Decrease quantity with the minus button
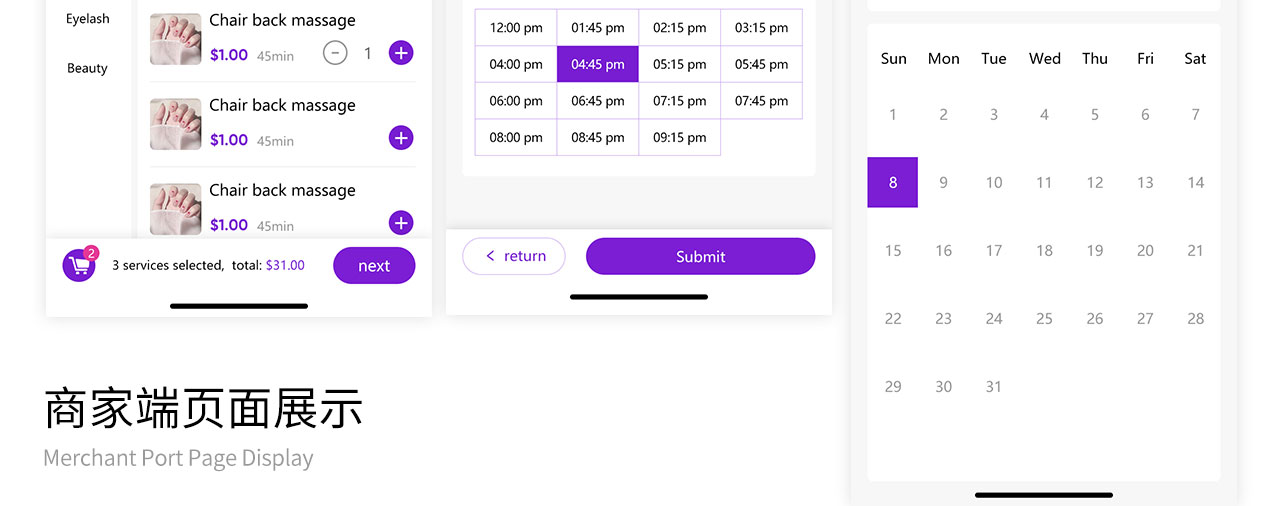 coord(335,53)
